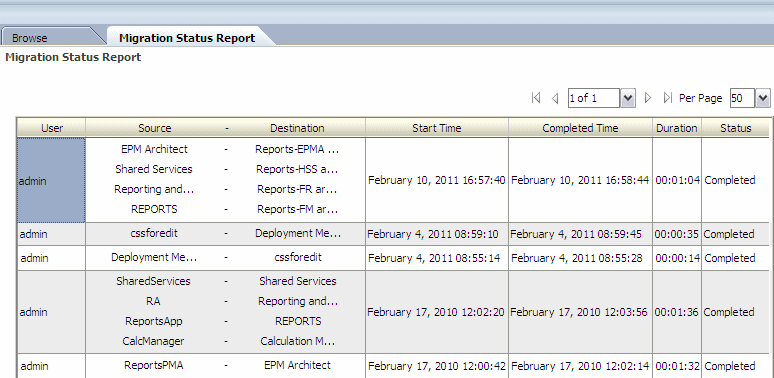Open the Per Page count dropdown arrow
The width and height of the screenshot is (774, 378).
coord(763,98)
